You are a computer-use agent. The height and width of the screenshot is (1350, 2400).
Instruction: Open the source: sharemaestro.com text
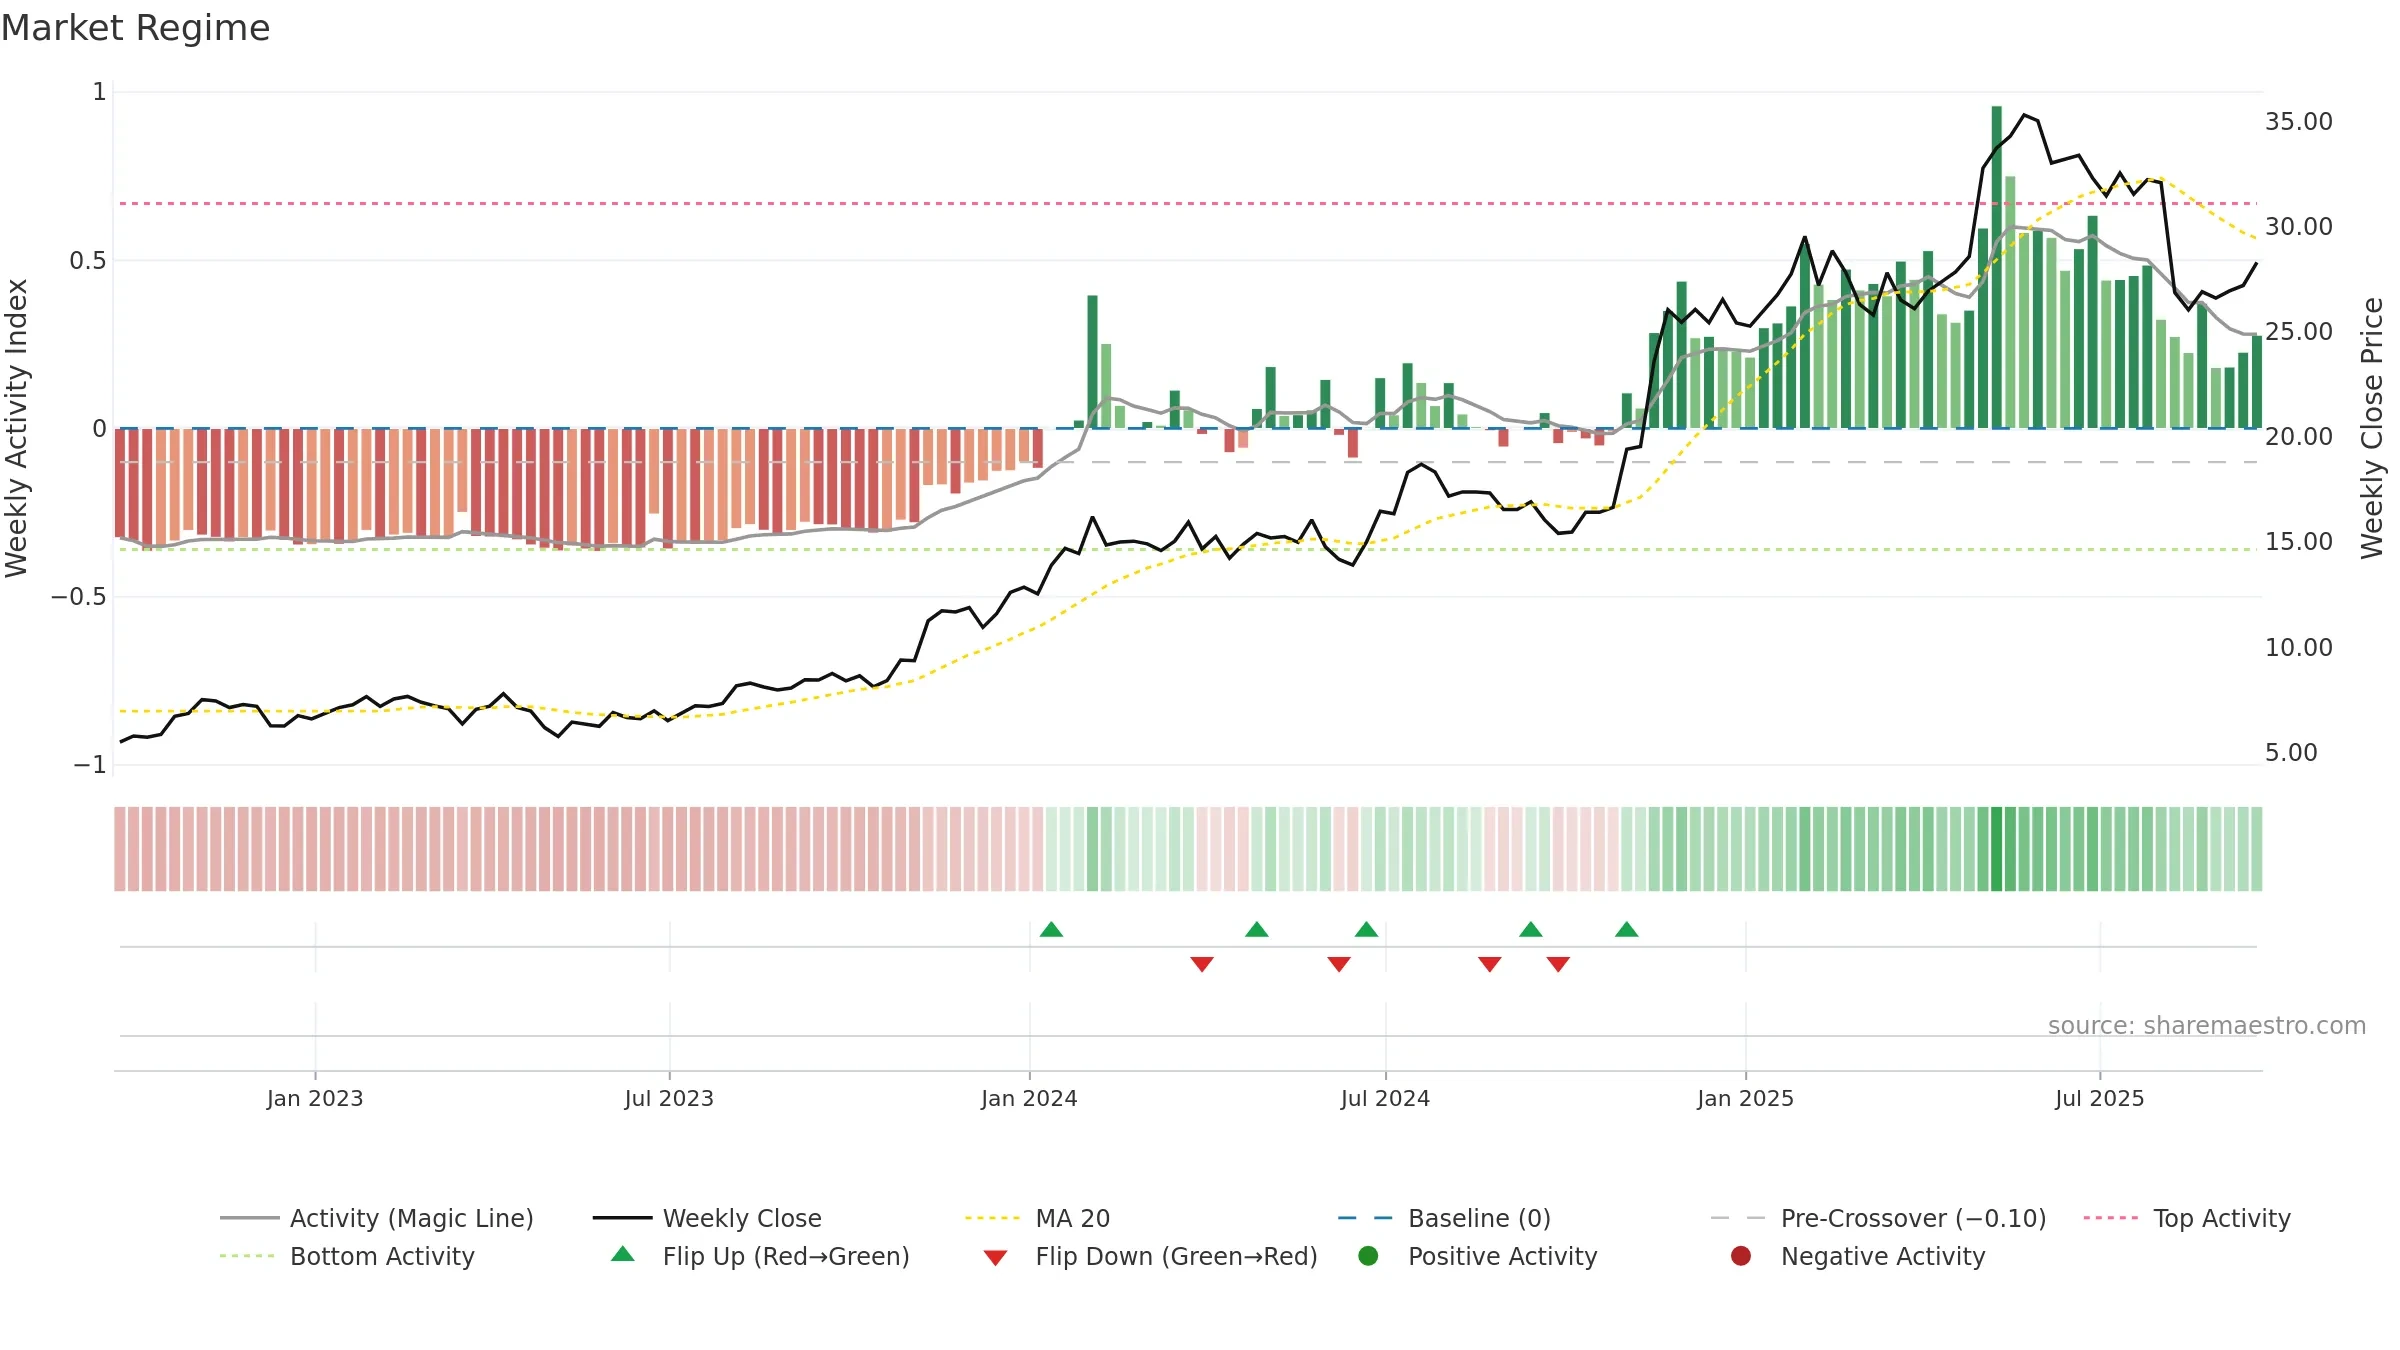pyautogui.click(x=2207, y=1025)
